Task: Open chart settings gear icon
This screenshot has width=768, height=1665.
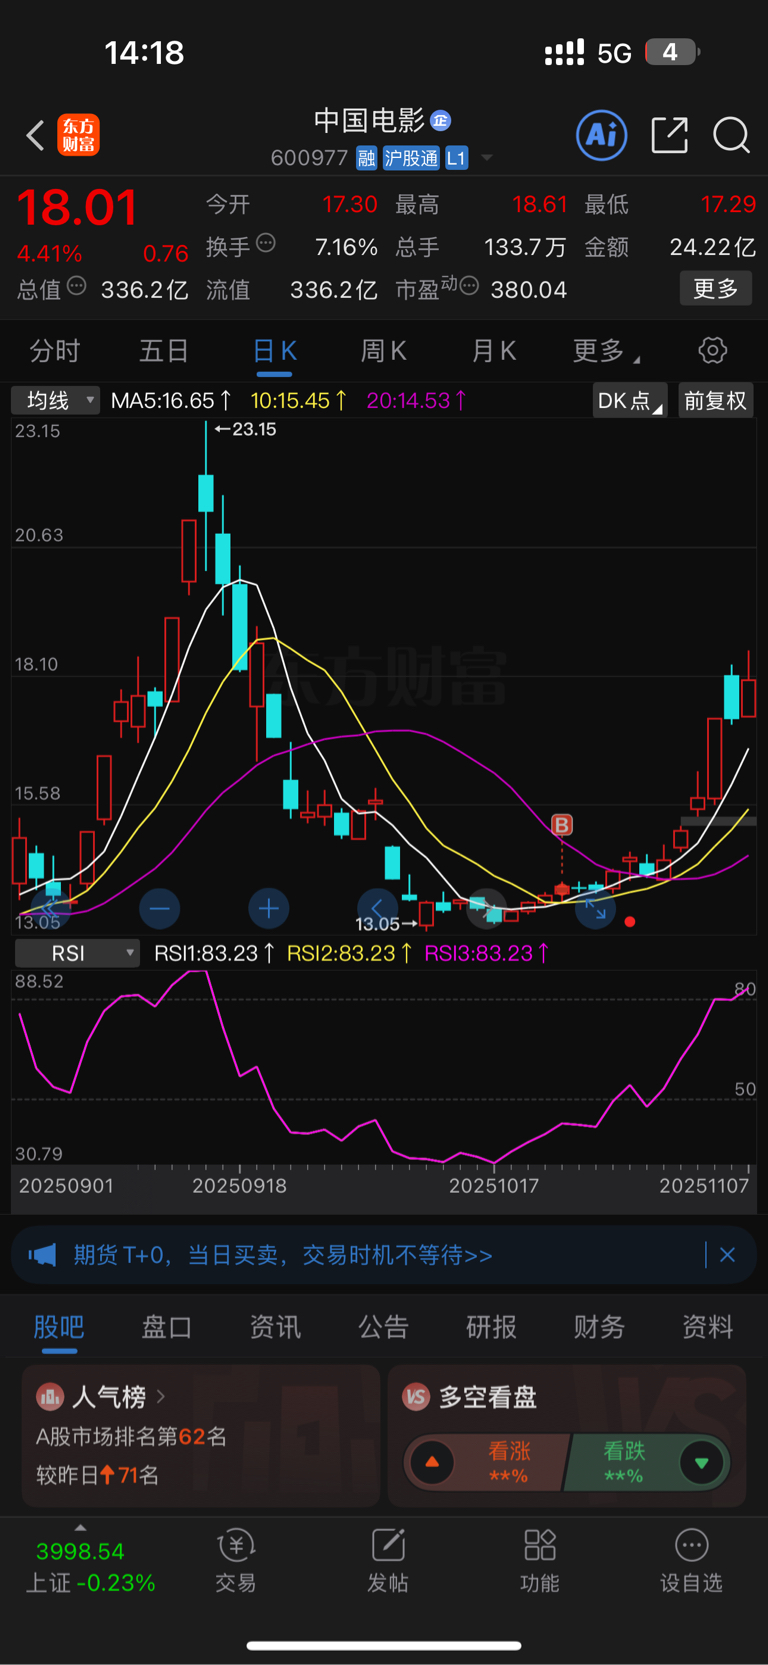Action: (x=712, y=351)
